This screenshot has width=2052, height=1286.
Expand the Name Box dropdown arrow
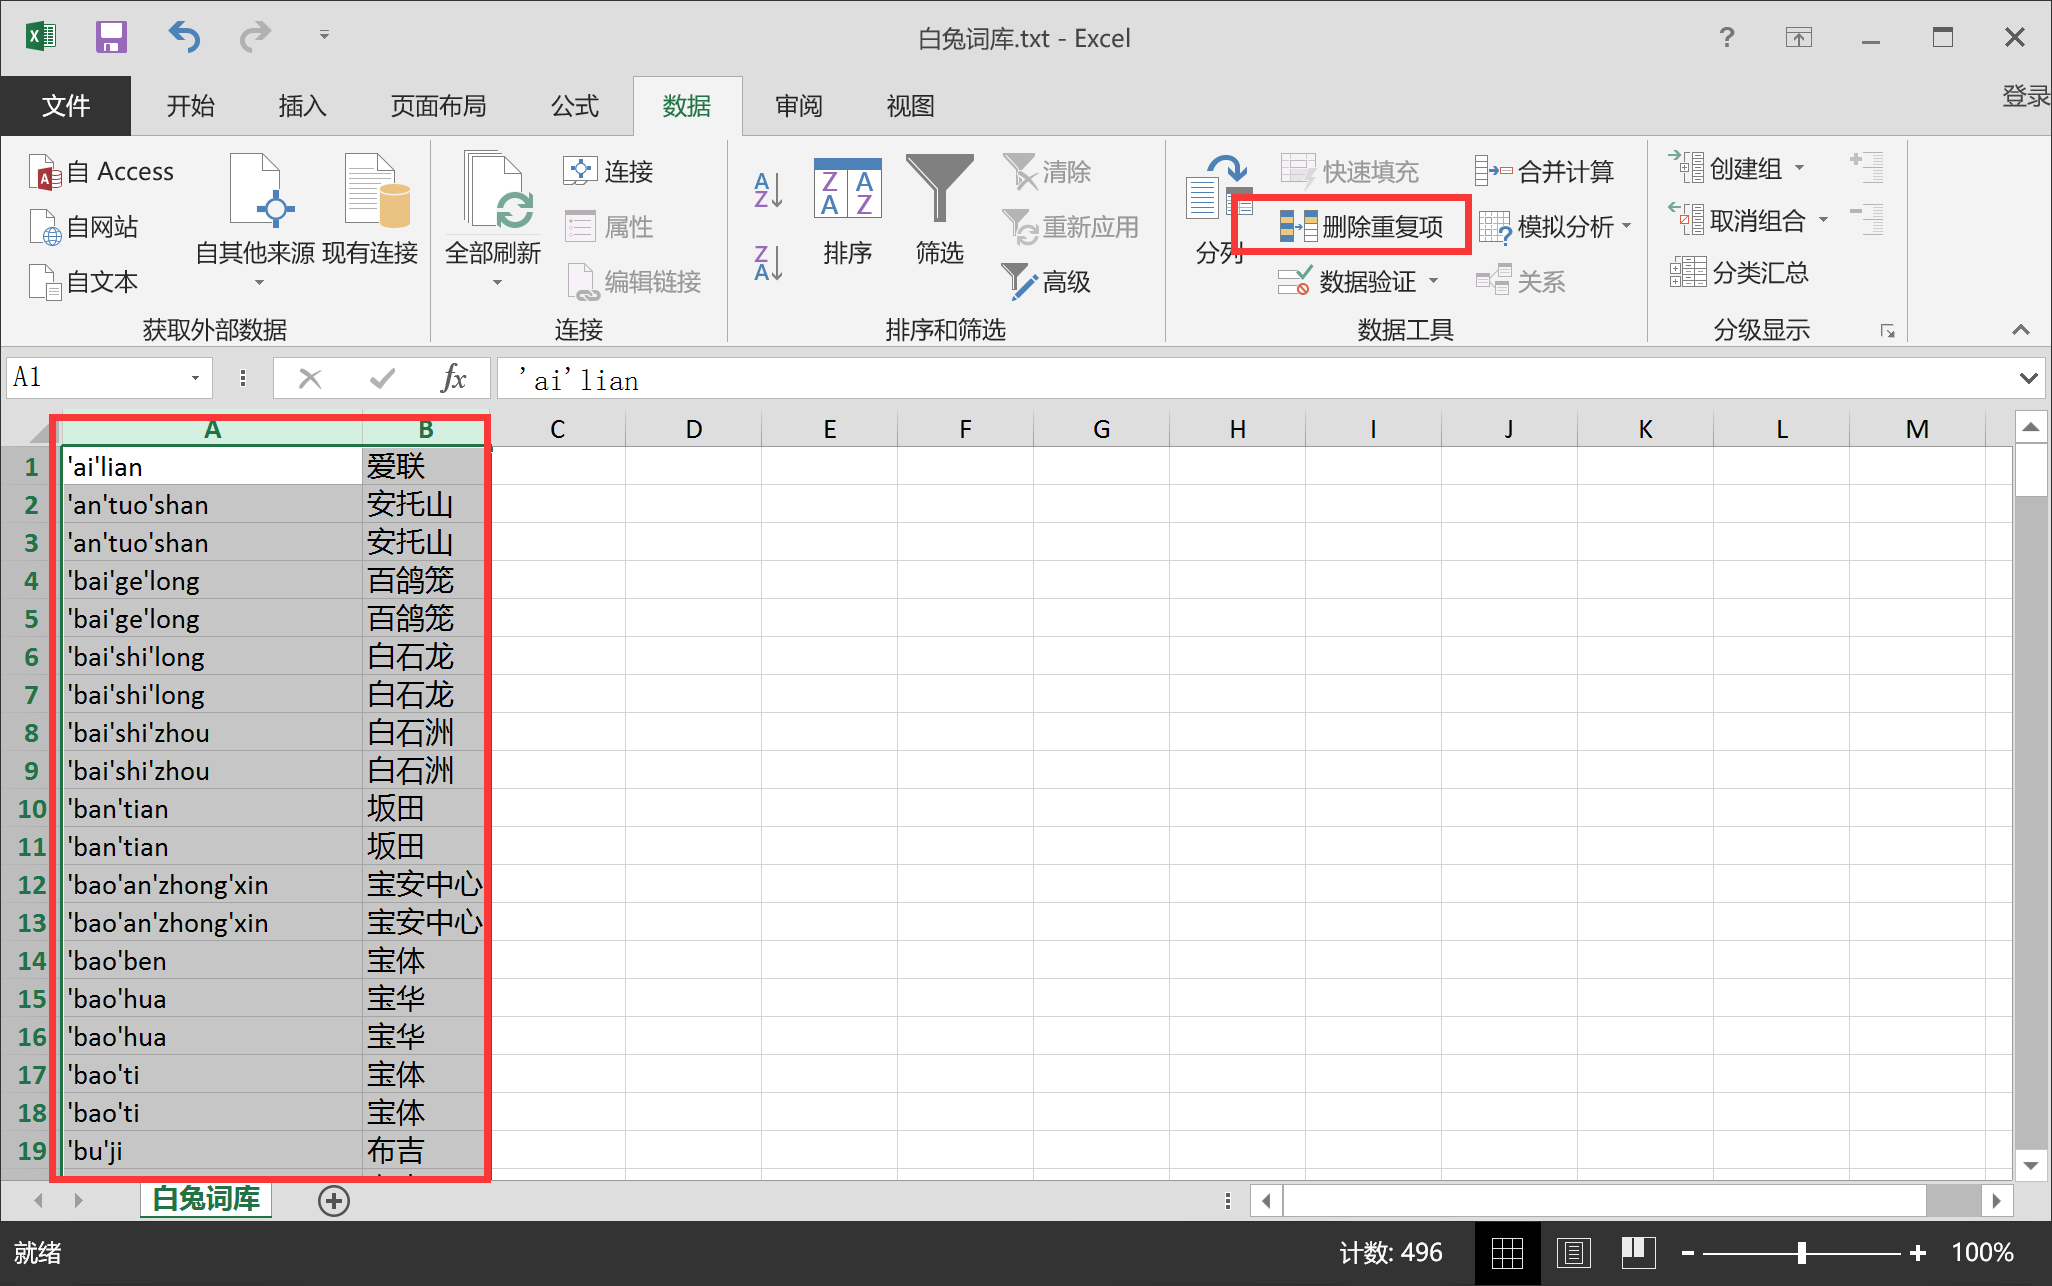tap(195, 378)
